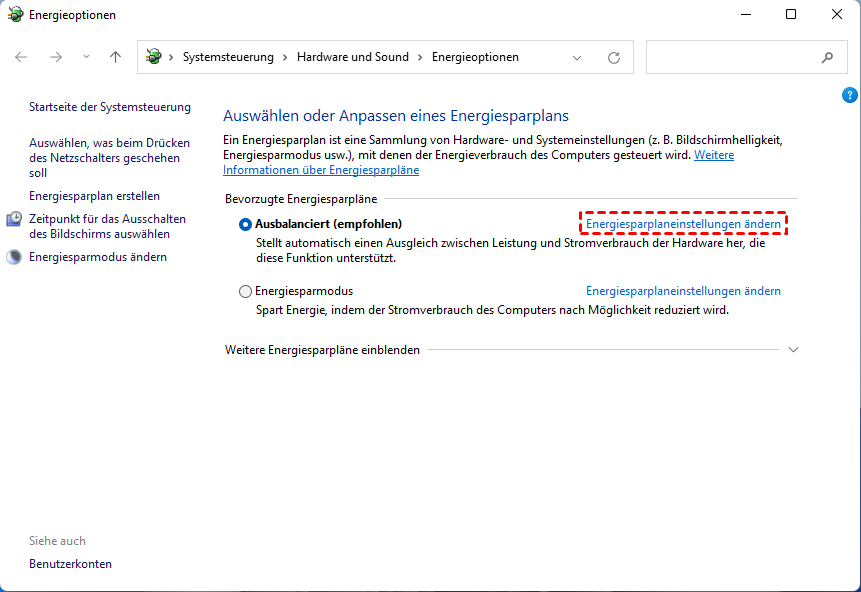The height and width of the screenshot is (592, 861).
Task: Open Hardware und Sound breadcrumb
Action: pos(353,57)
